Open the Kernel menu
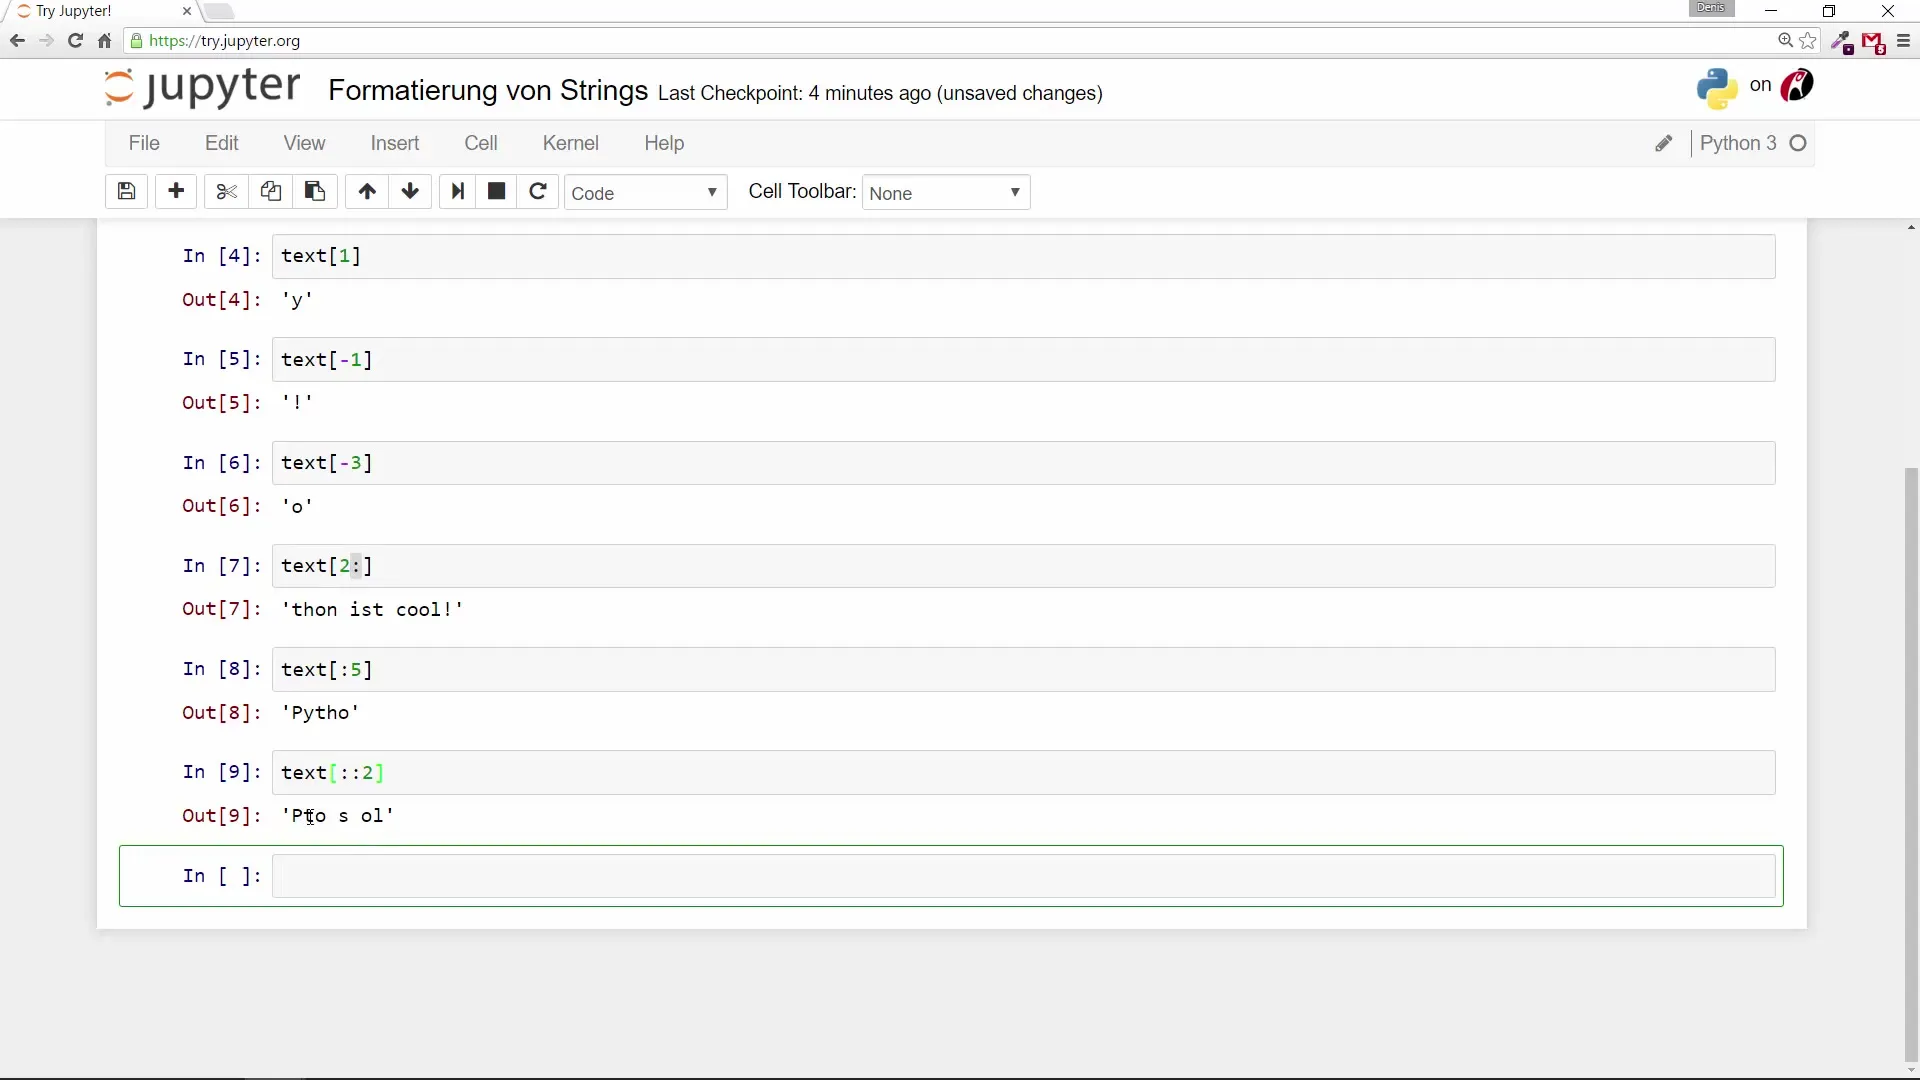1920x1080 pixels. click(570, 144)
